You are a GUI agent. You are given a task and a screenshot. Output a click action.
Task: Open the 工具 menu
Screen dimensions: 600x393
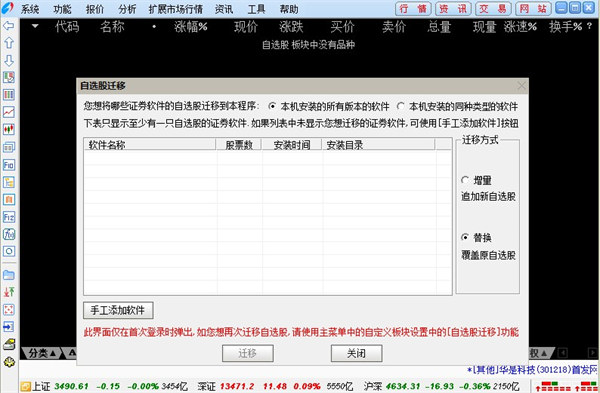(x=256, y=9)
